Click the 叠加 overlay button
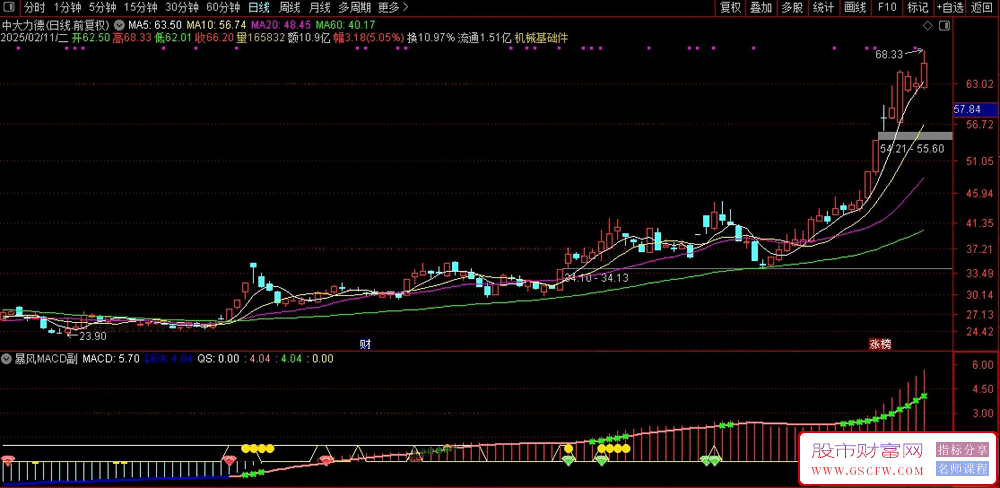The height and width of the screenshot is (488, 1000). [761, 8]
